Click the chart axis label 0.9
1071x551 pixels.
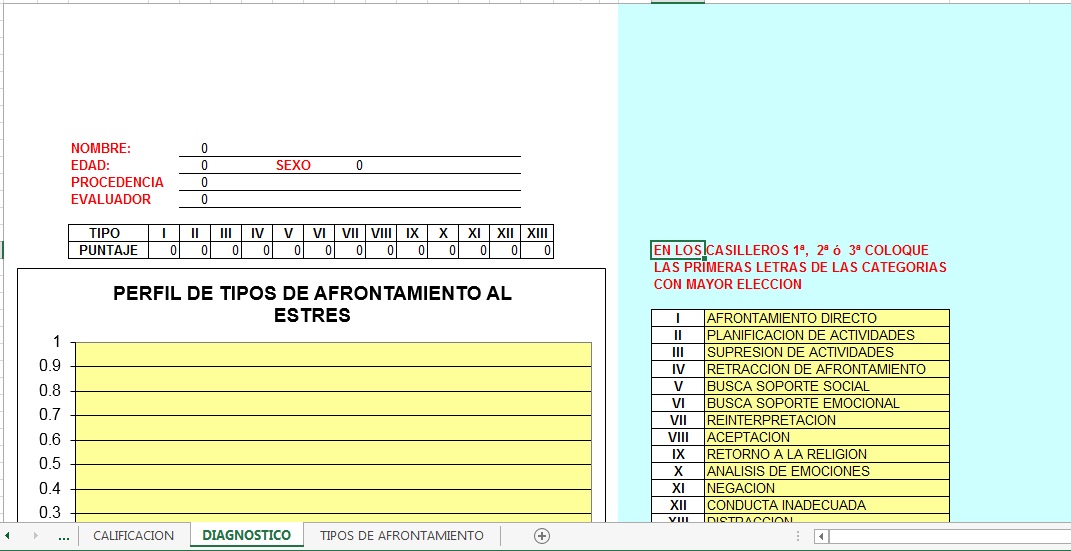pos(51,366)
